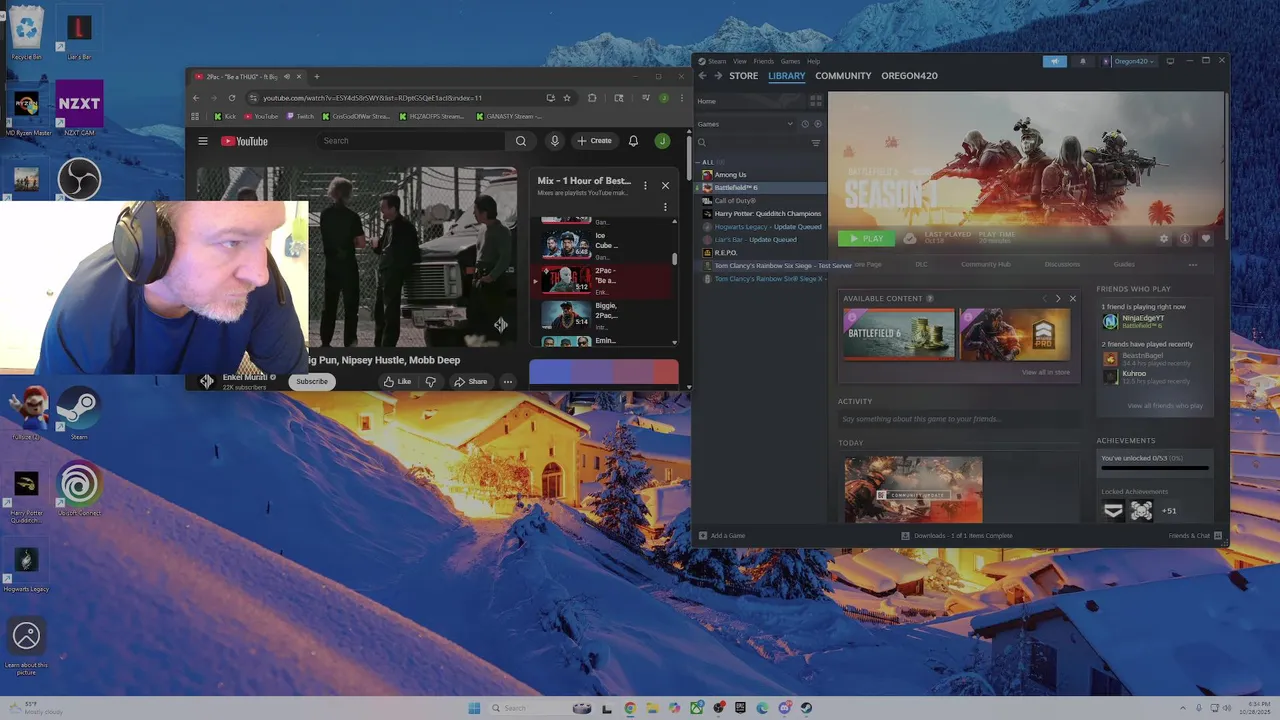Open the Steam desktop shortcut

click(x=79, y=413)
